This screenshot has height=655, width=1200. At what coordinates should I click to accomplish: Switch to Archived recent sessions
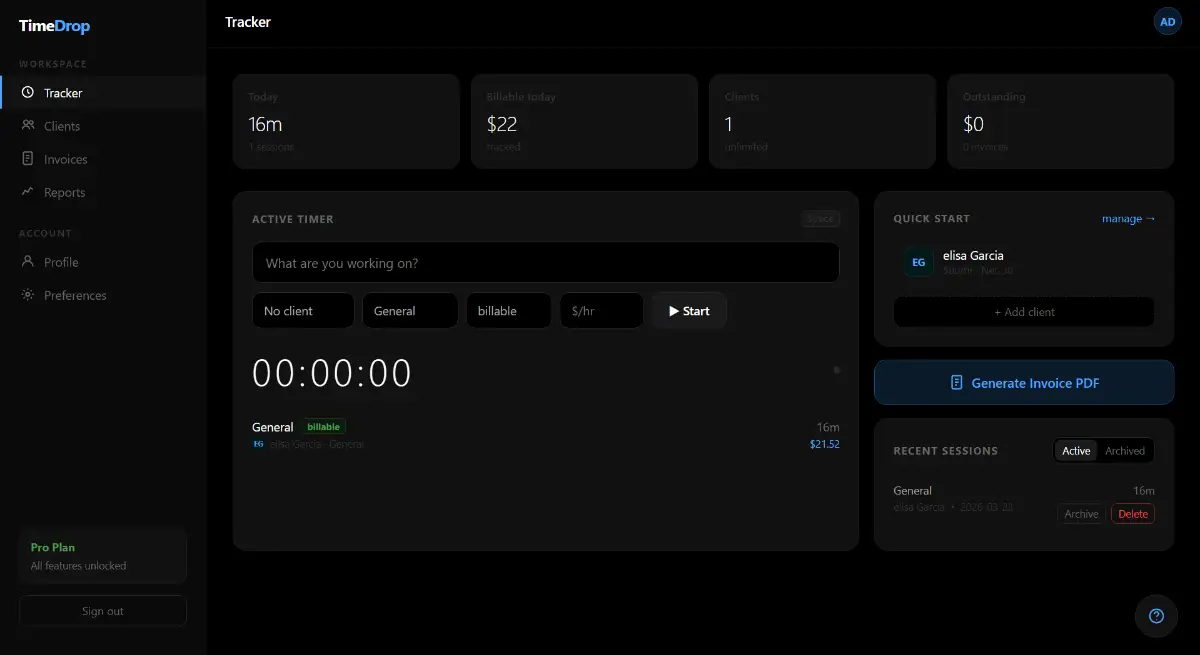pyautogui.click(x=1125, y=451)
